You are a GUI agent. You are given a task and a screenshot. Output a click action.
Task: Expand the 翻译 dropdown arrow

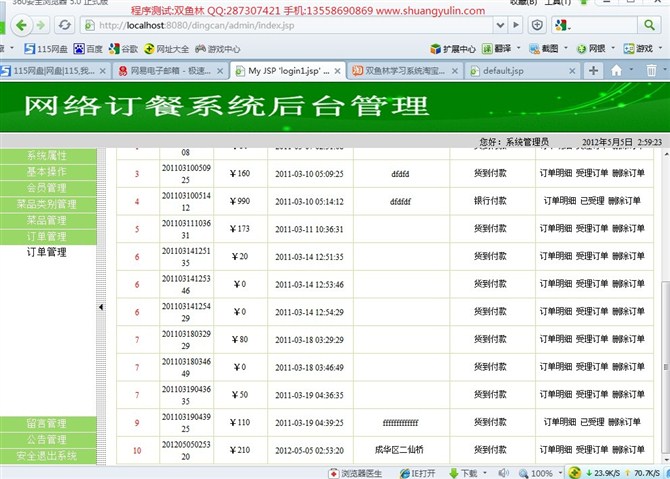click(519, 47)
